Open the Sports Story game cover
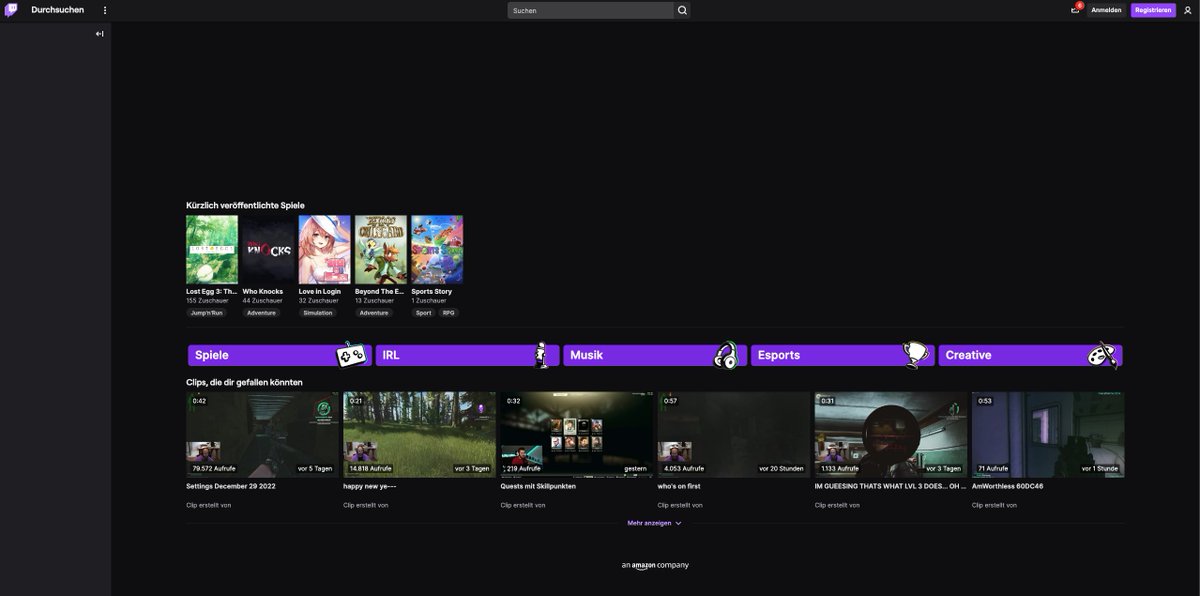The width and height of the screenshot is (1200, 596). point(437,250)
